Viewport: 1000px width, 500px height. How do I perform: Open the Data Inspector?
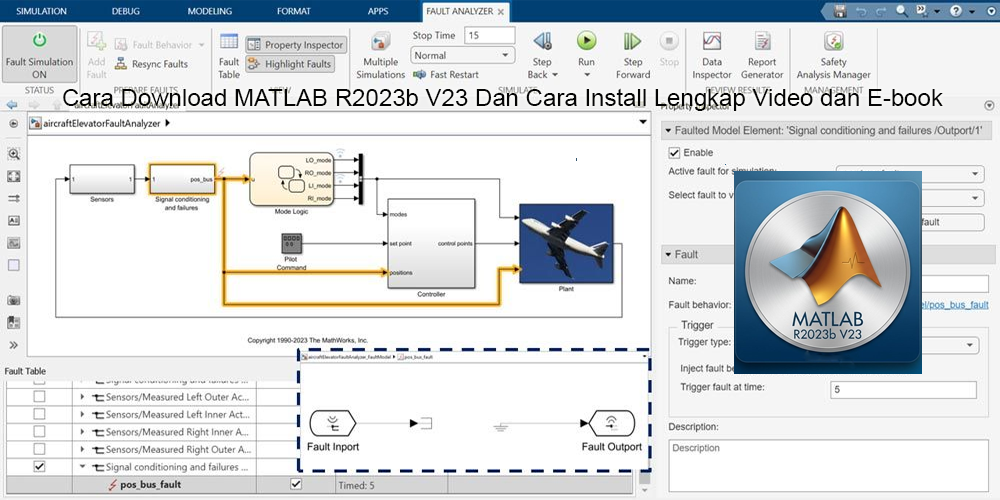coord(712,55)
